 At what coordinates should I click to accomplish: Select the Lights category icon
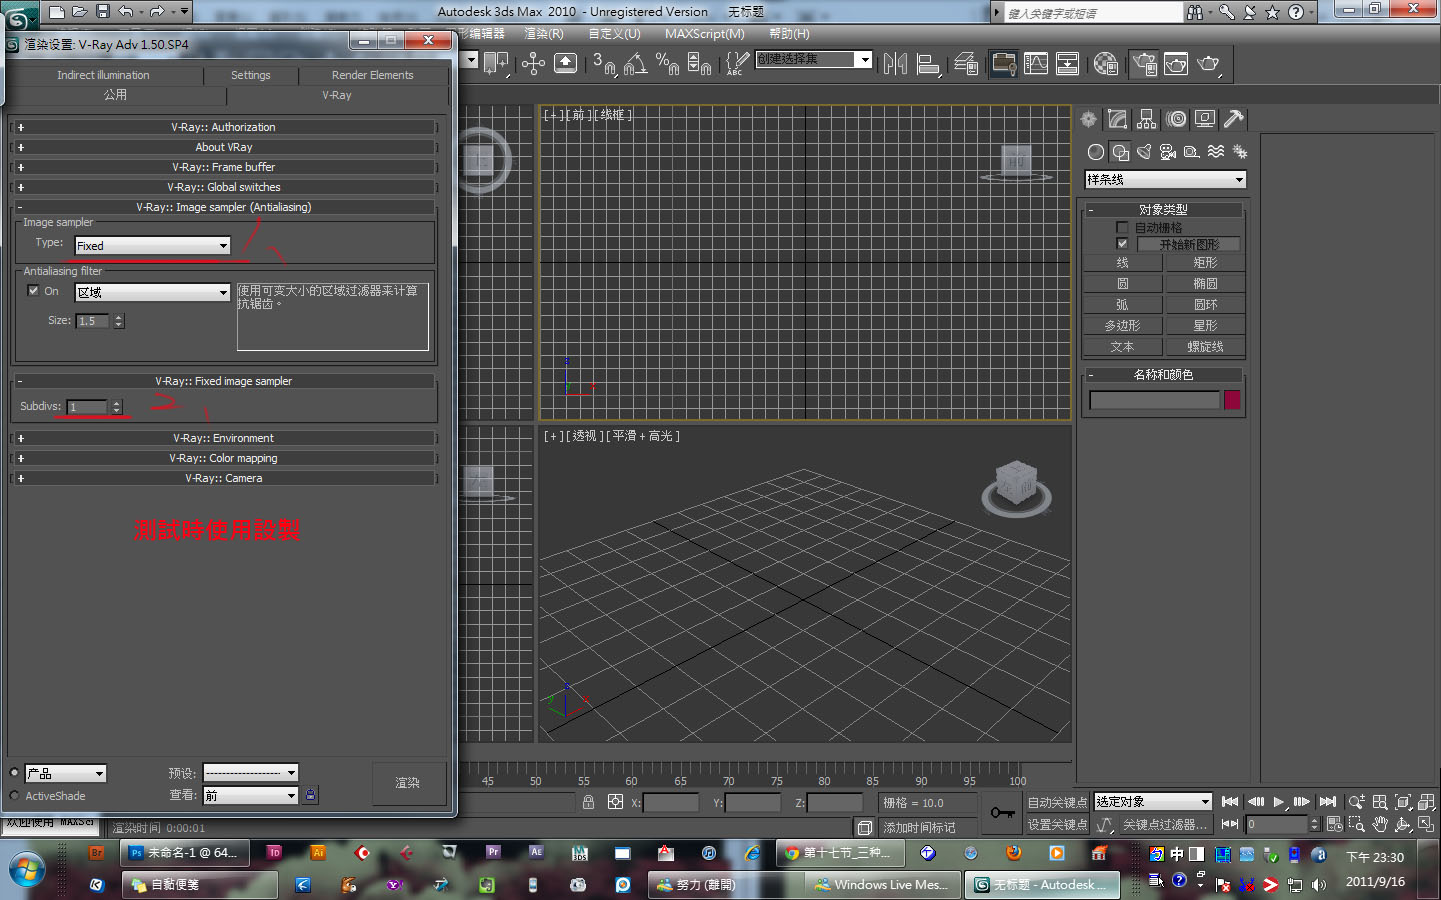(1144, 152)
